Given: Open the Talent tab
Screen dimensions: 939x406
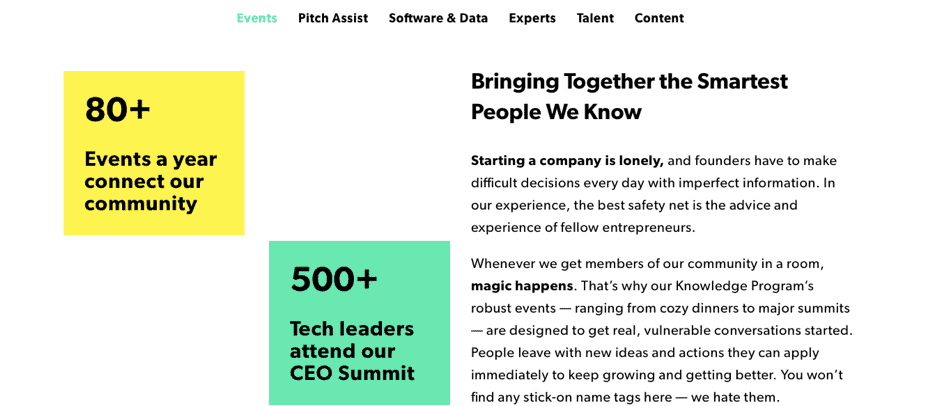Looking at the screenshot, I should click(x=595, y=18).
